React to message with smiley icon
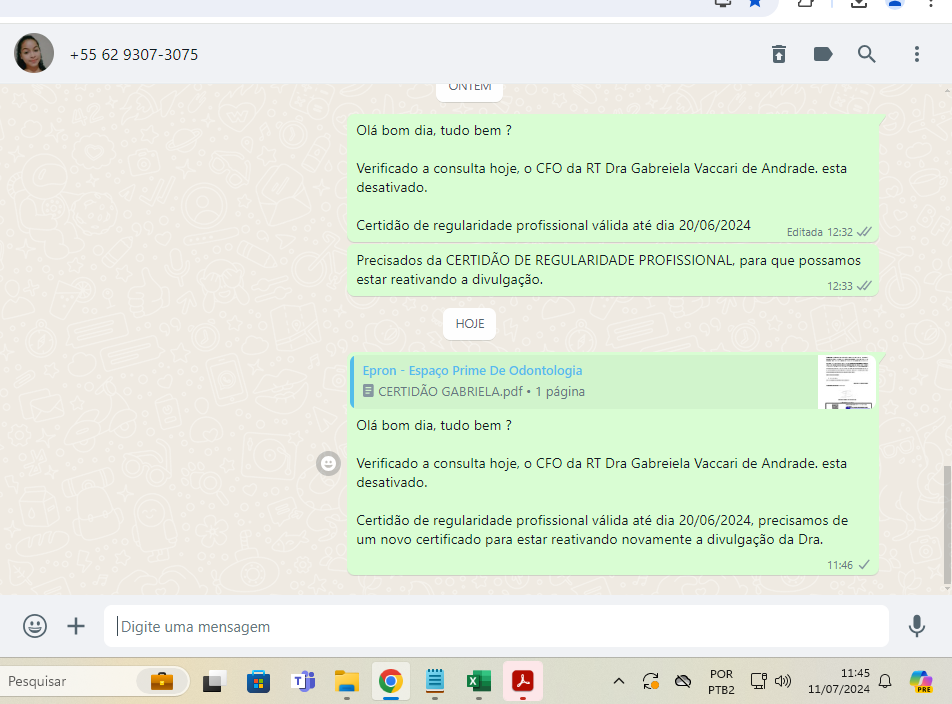This screenshot has width=952, height=704. click(328, 464)
